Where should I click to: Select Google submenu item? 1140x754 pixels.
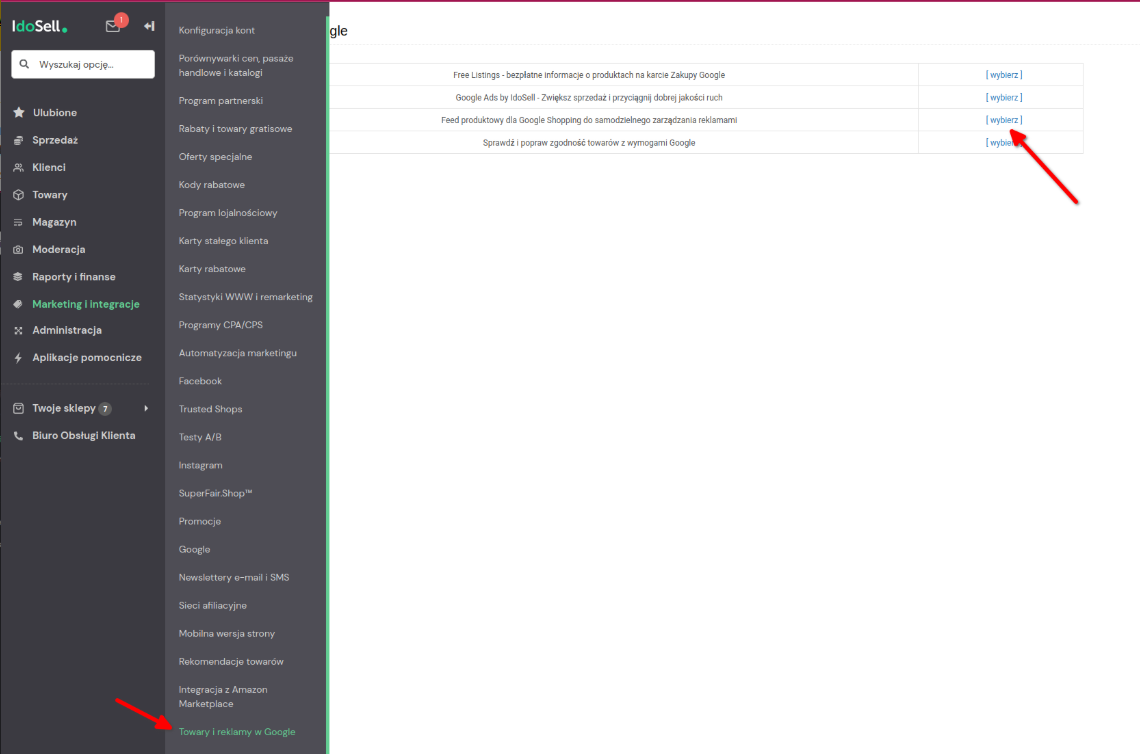pyautogui.click(x=194, y=550)
